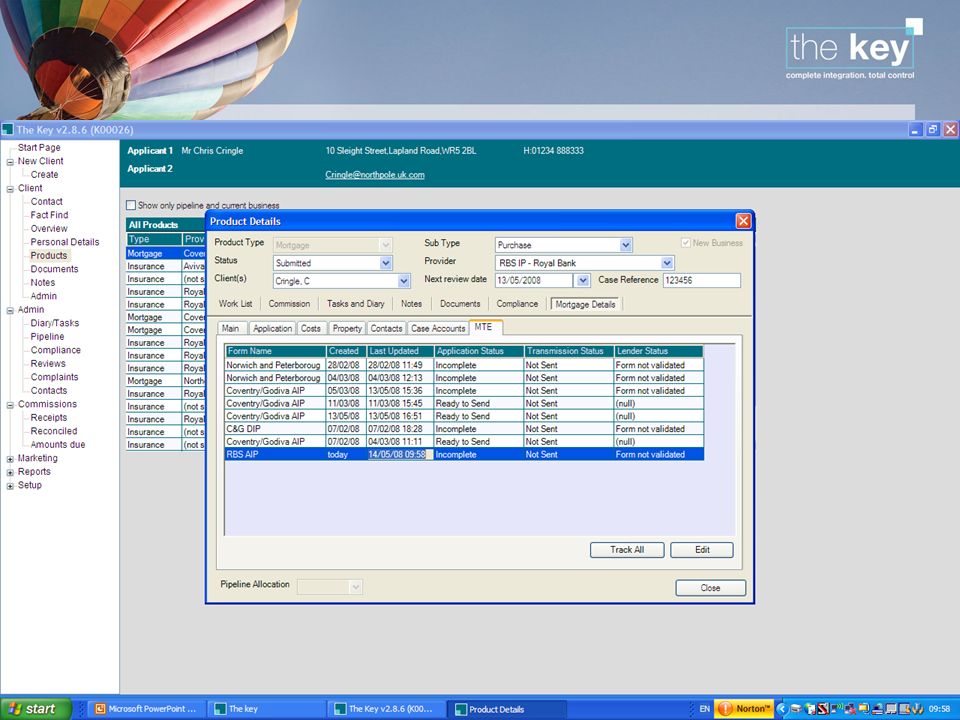Open Amounts due in sidebar
This screenshot has height=720, width=960.
(x=58, y=444)
